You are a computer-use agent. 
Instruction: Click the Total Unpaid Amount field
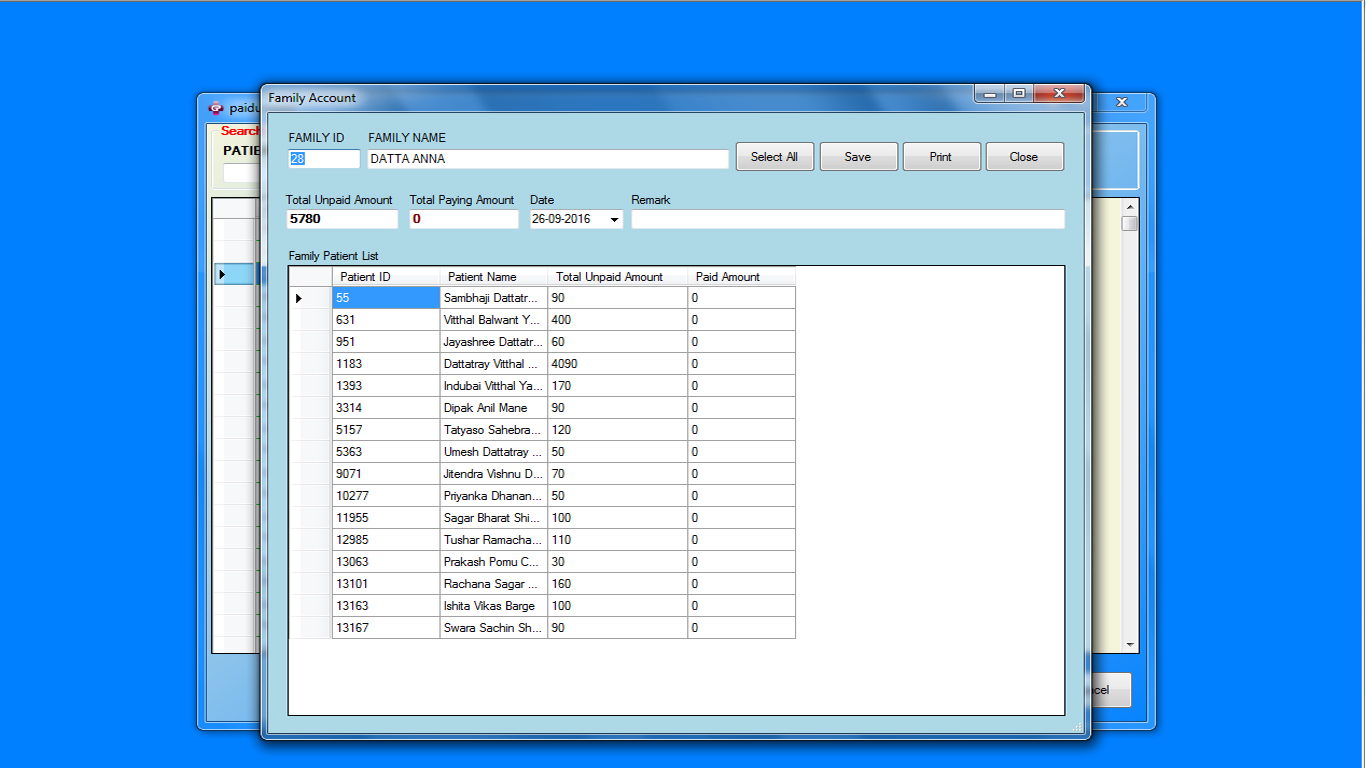pyautogui.click(x=341, y=219)
